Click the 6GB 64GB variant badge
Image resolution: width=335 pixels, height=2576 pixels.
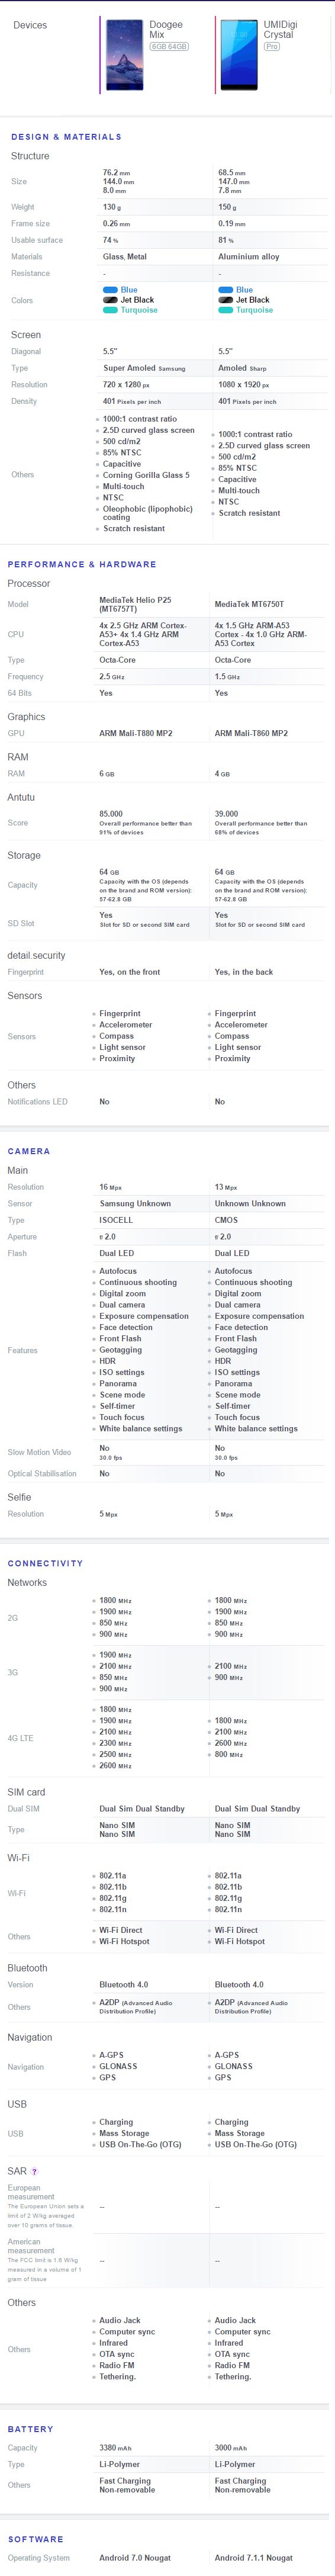pos(169,46)
